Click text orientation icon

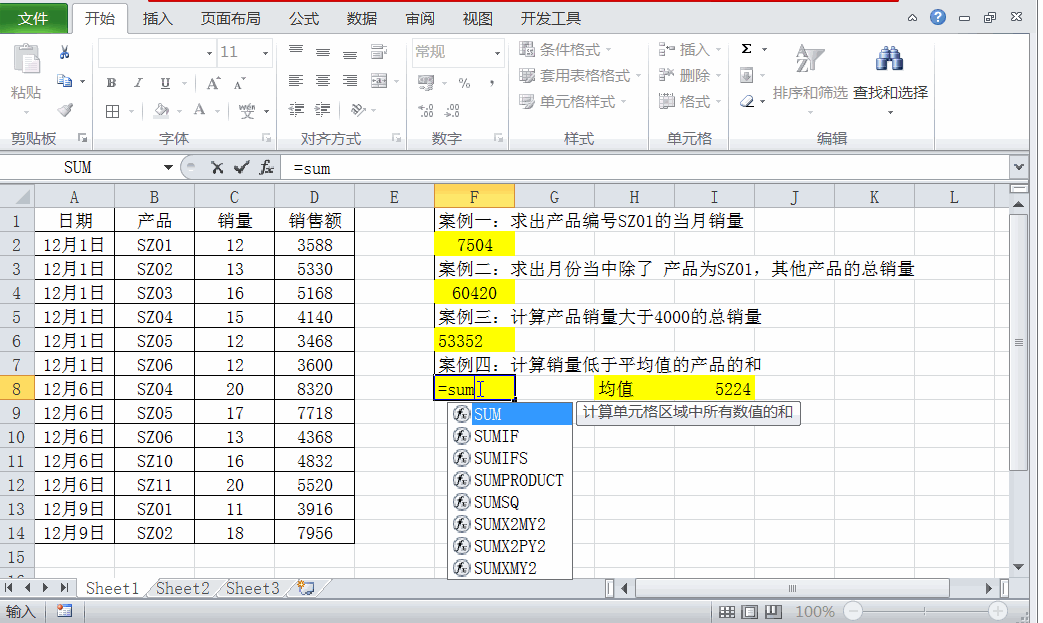point(359,110)
